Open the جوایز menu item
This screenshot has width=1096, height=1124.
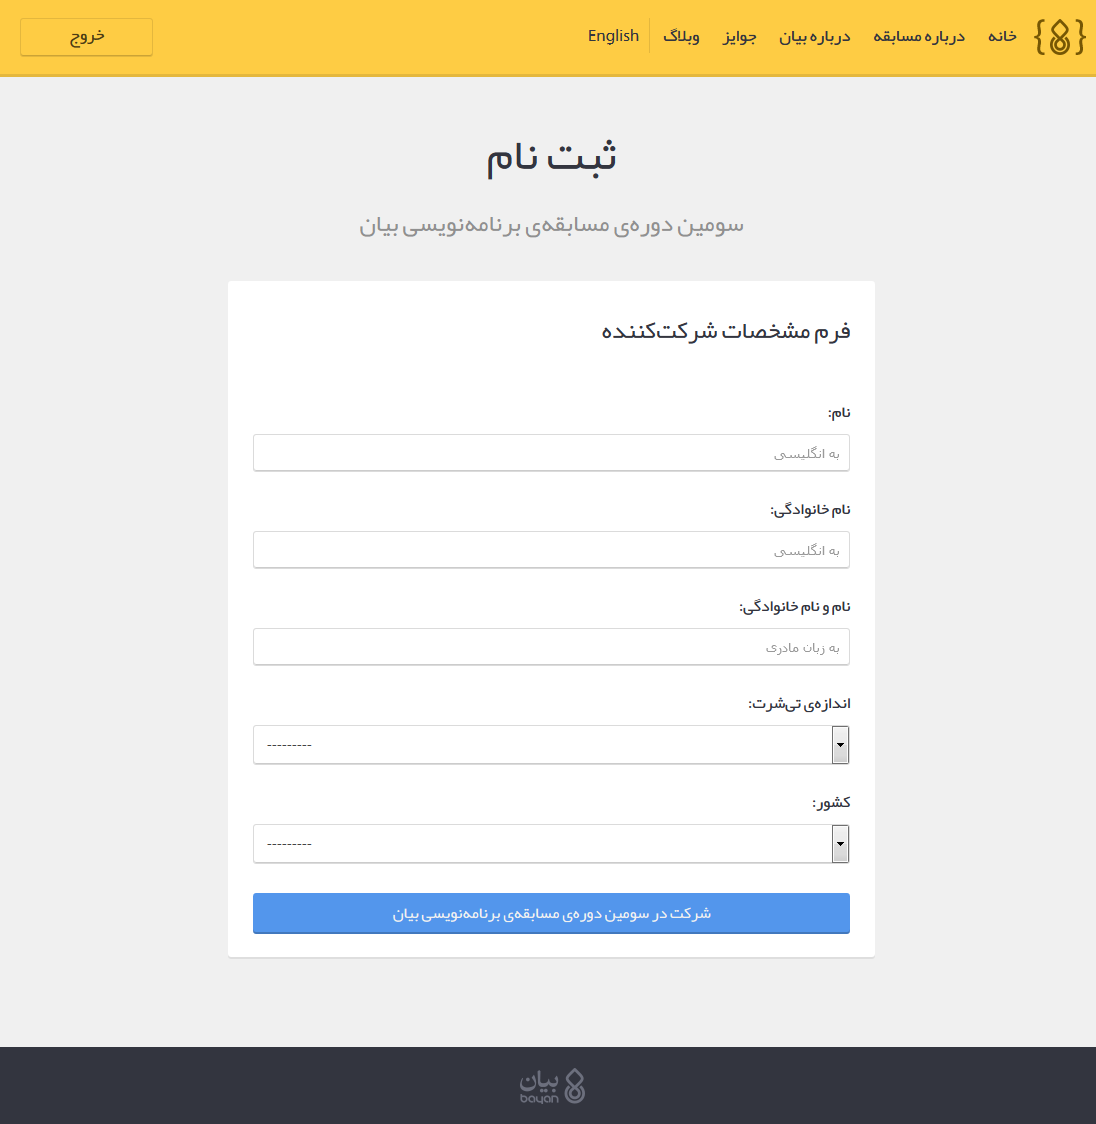coord(739,36)
